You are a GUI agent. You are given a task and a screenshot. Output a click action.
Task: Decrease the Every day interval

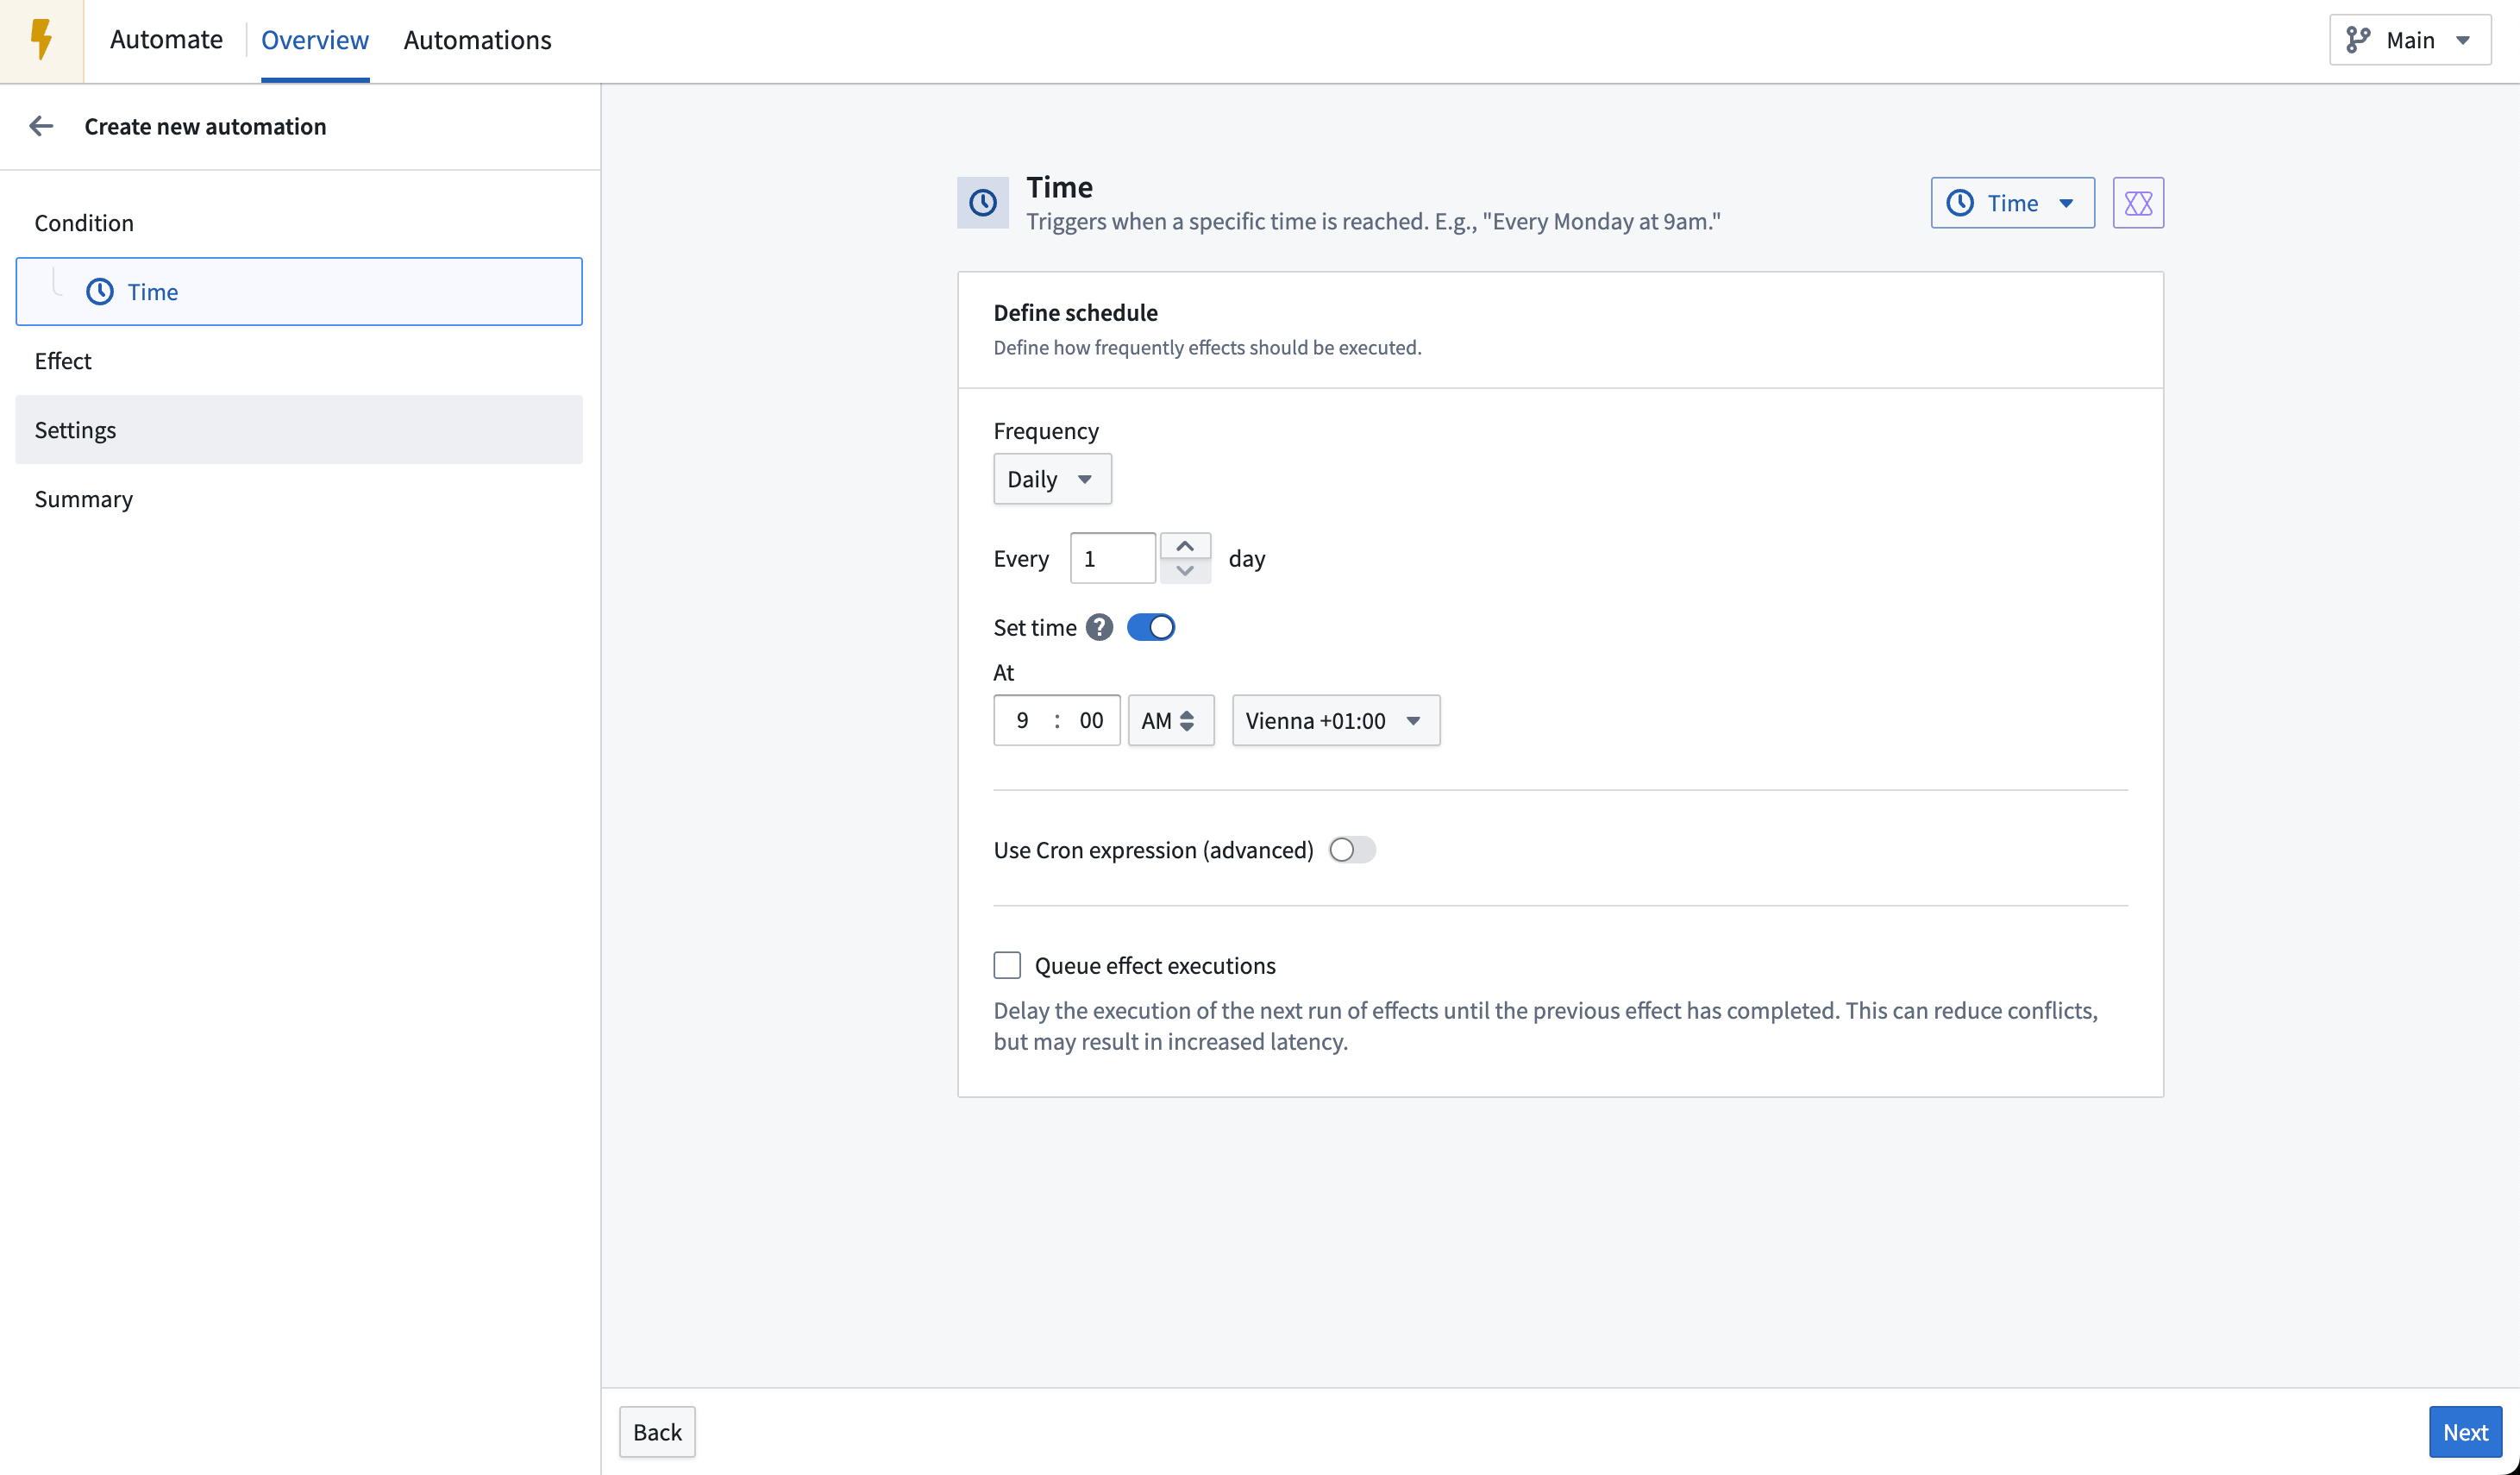(1185, 571)
